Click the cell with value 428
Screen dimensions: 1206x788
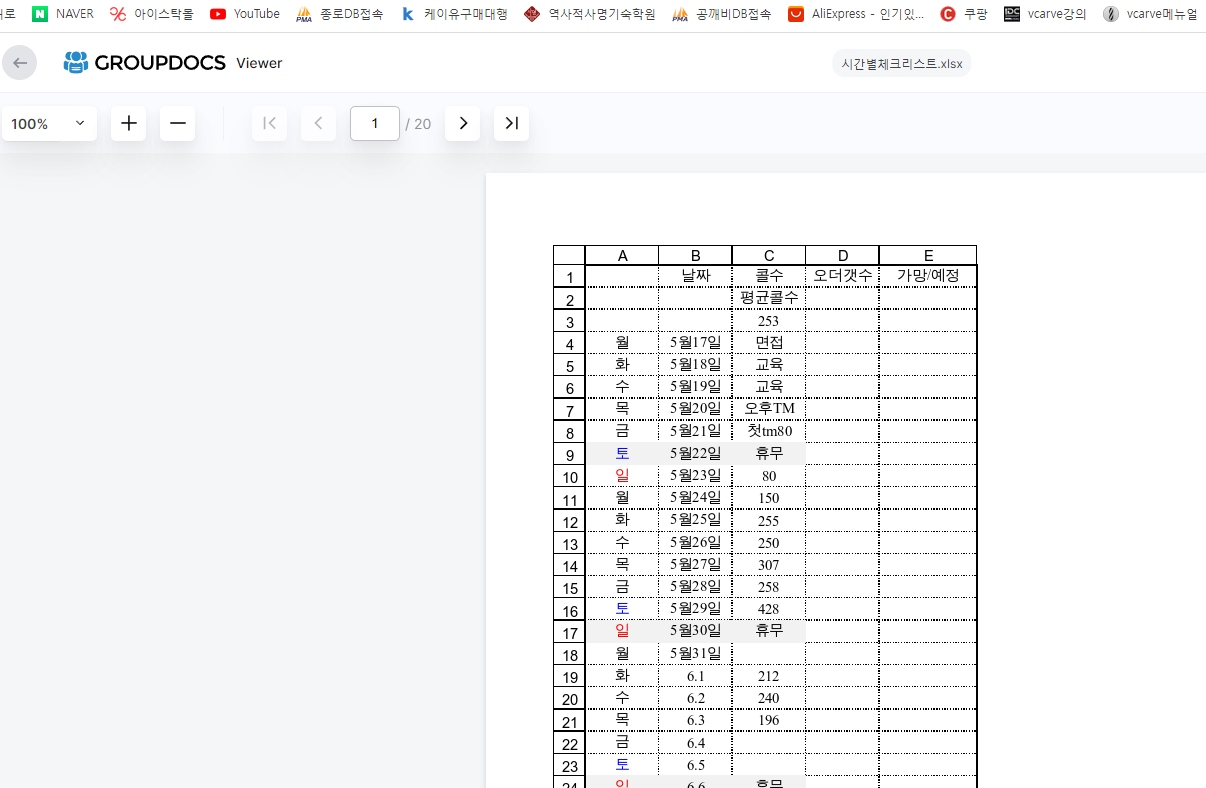768,609
